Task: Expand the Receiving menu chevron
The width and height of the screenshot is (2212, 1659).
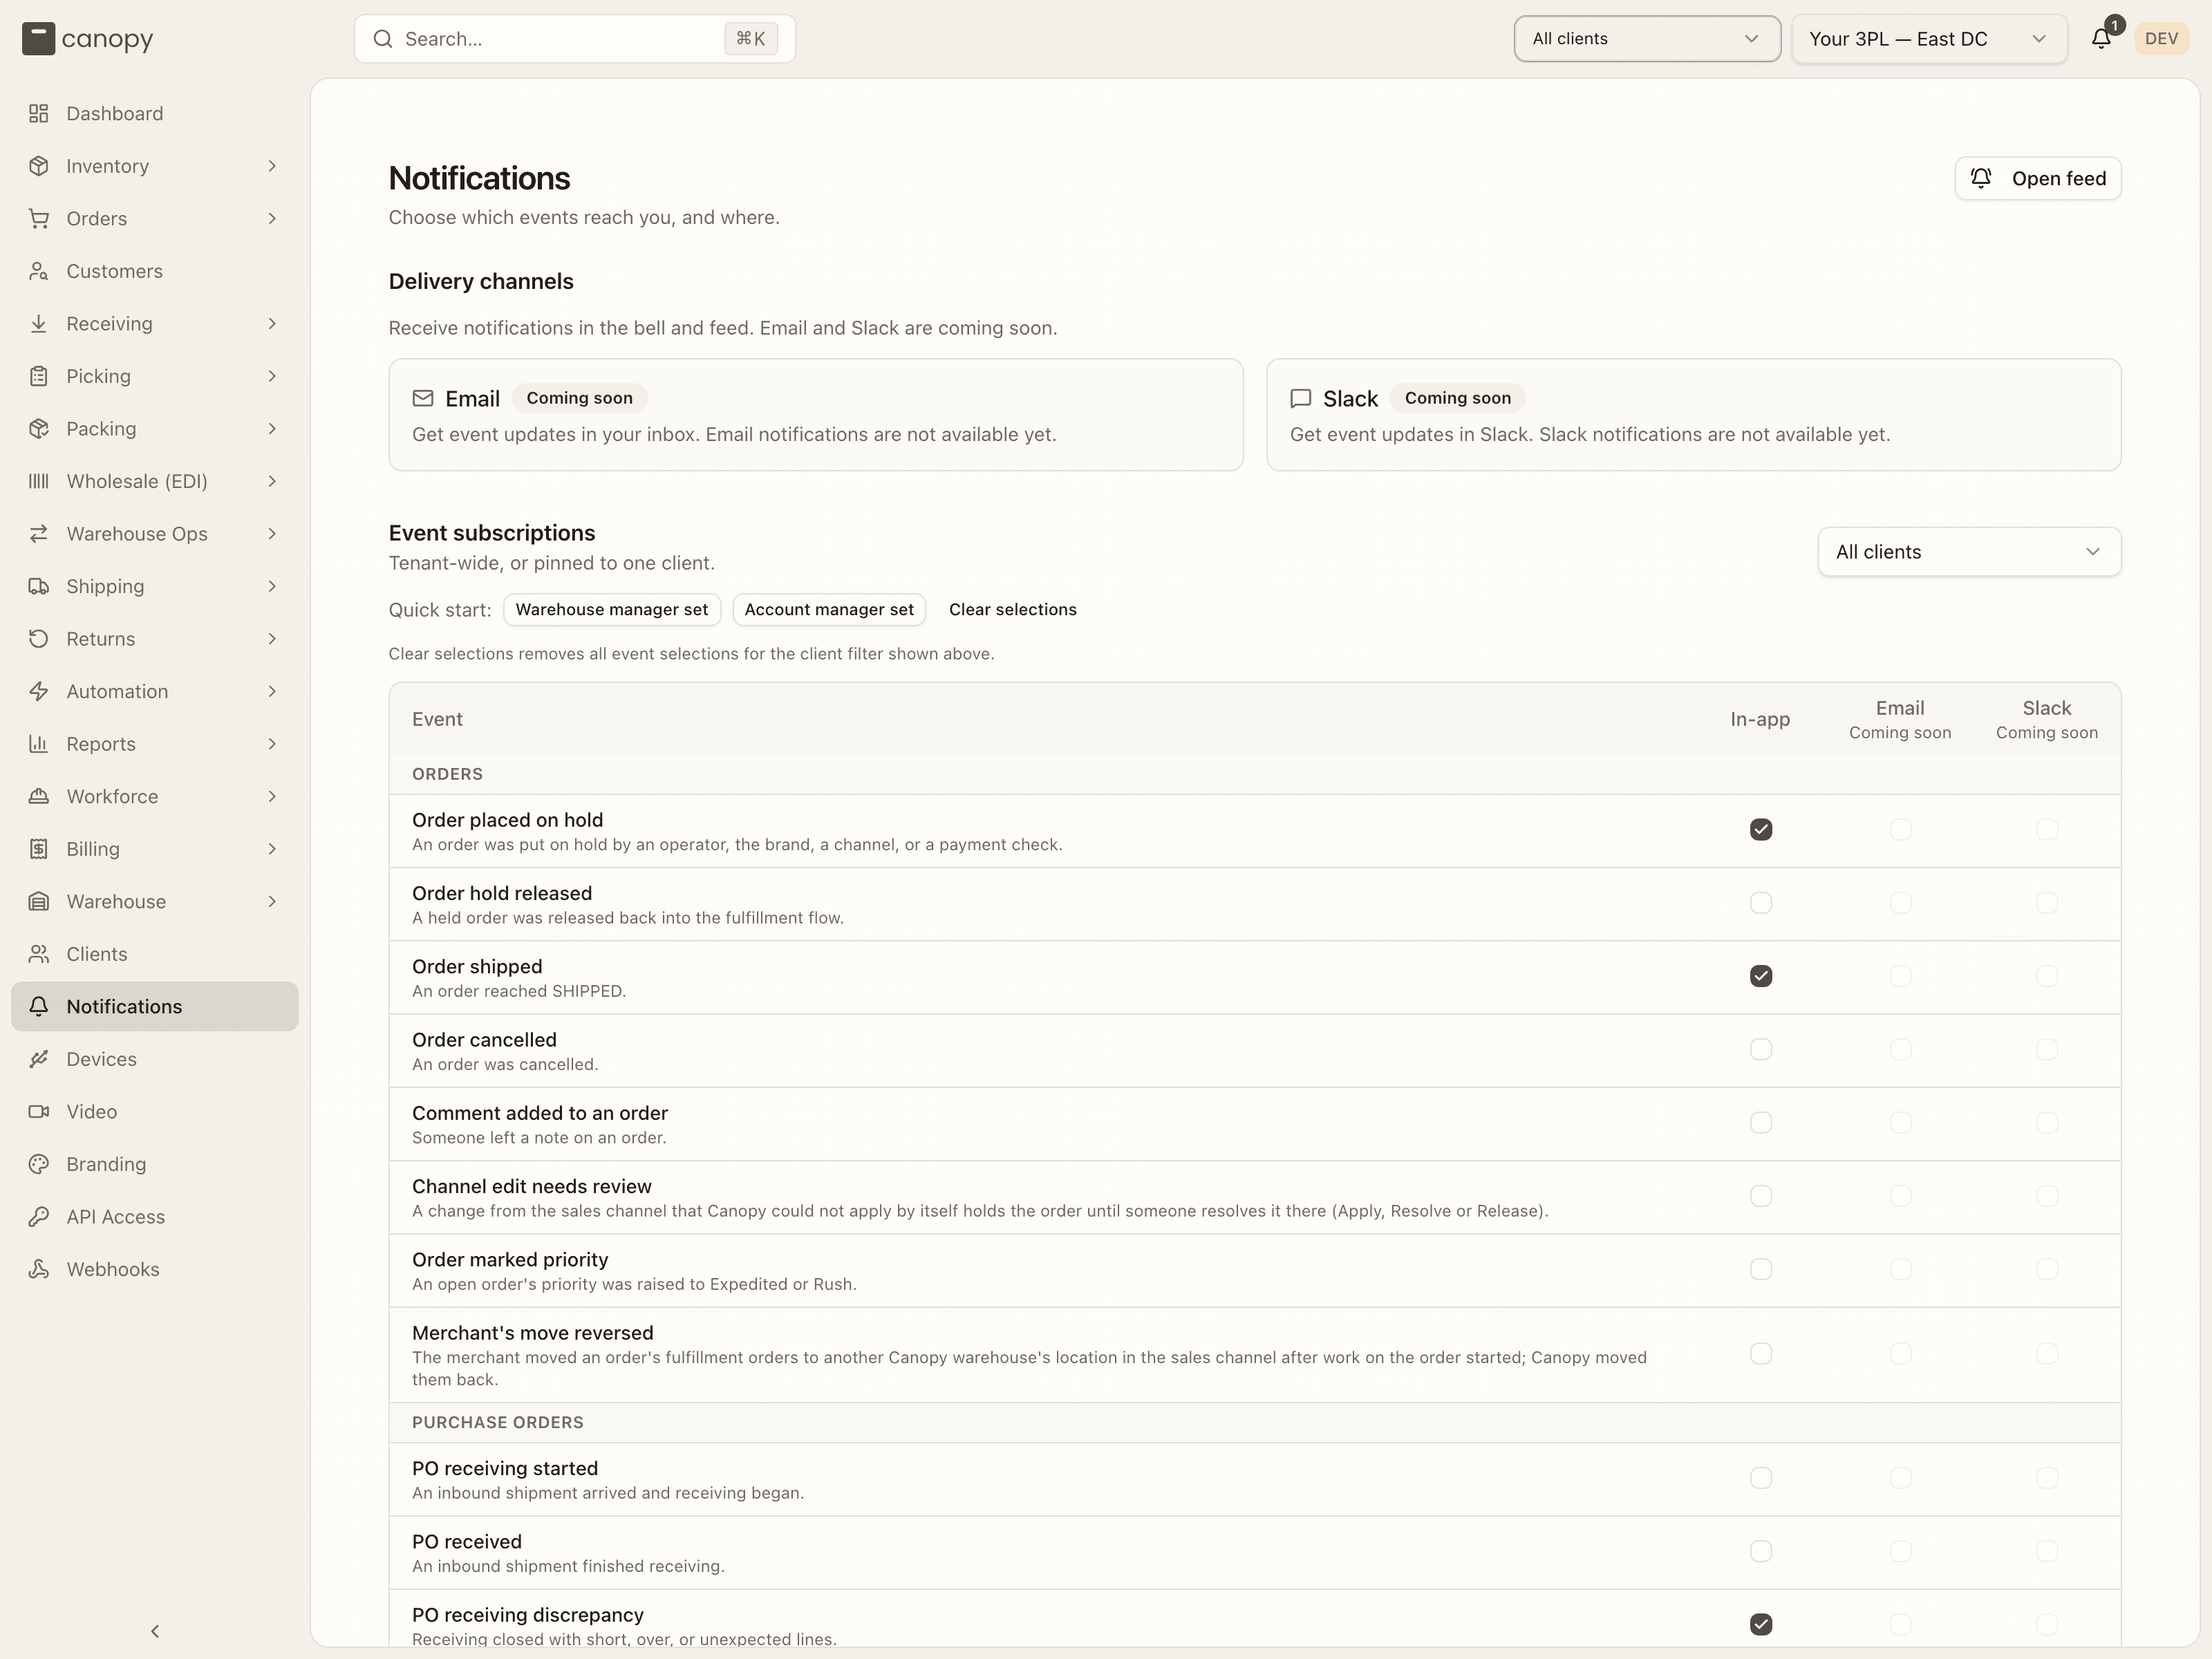Action: [x=272, y=324]
